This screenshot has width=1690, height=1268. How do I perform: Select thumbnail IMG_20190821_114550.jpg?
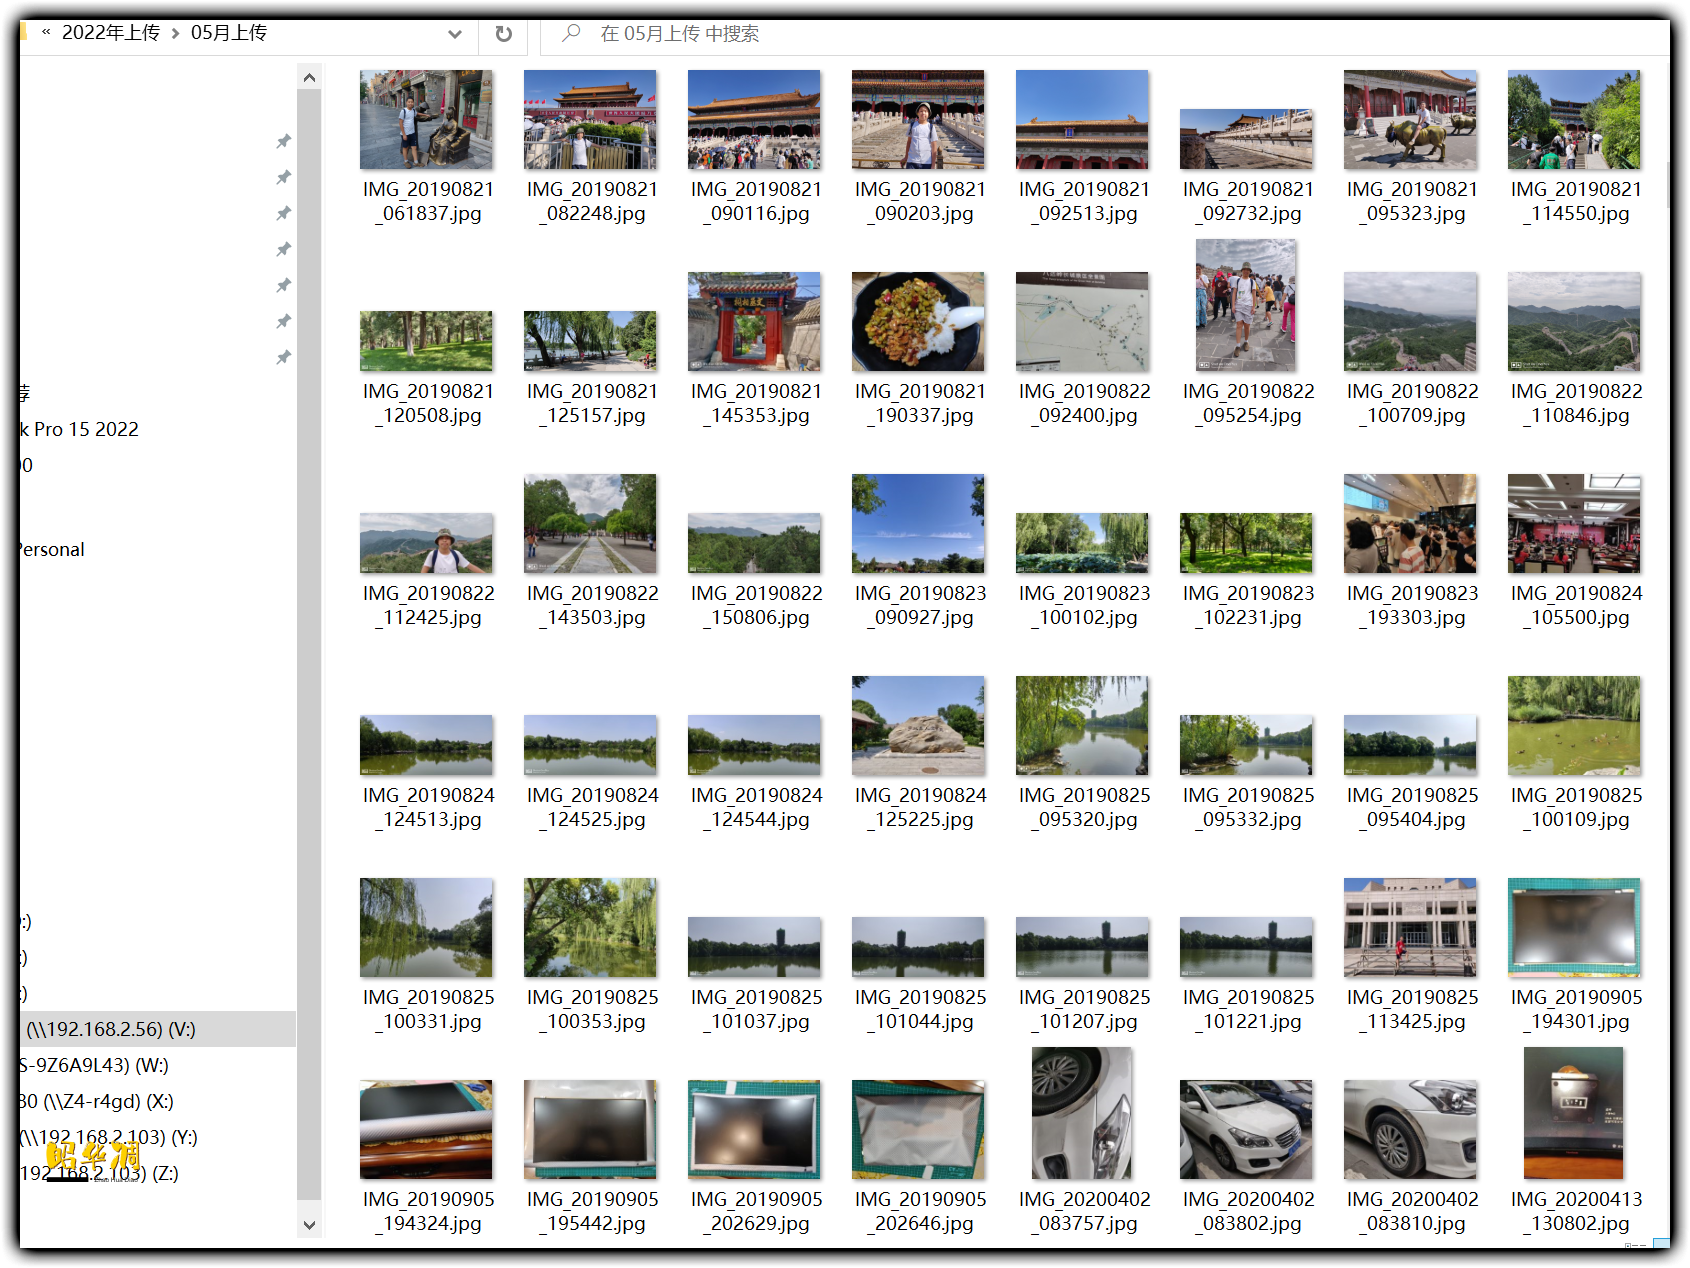[1575, 119]
